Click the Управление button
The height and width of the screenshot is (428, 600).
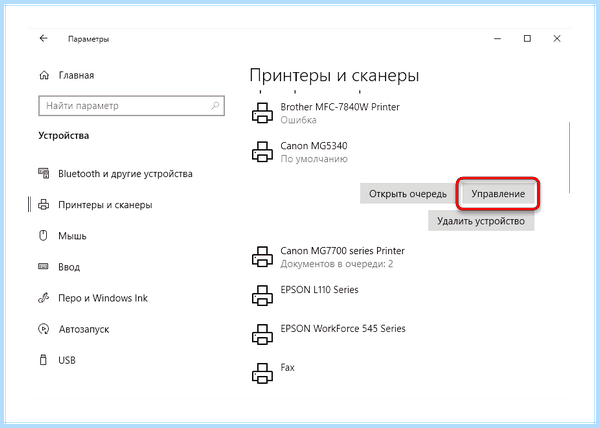[498, 194]
